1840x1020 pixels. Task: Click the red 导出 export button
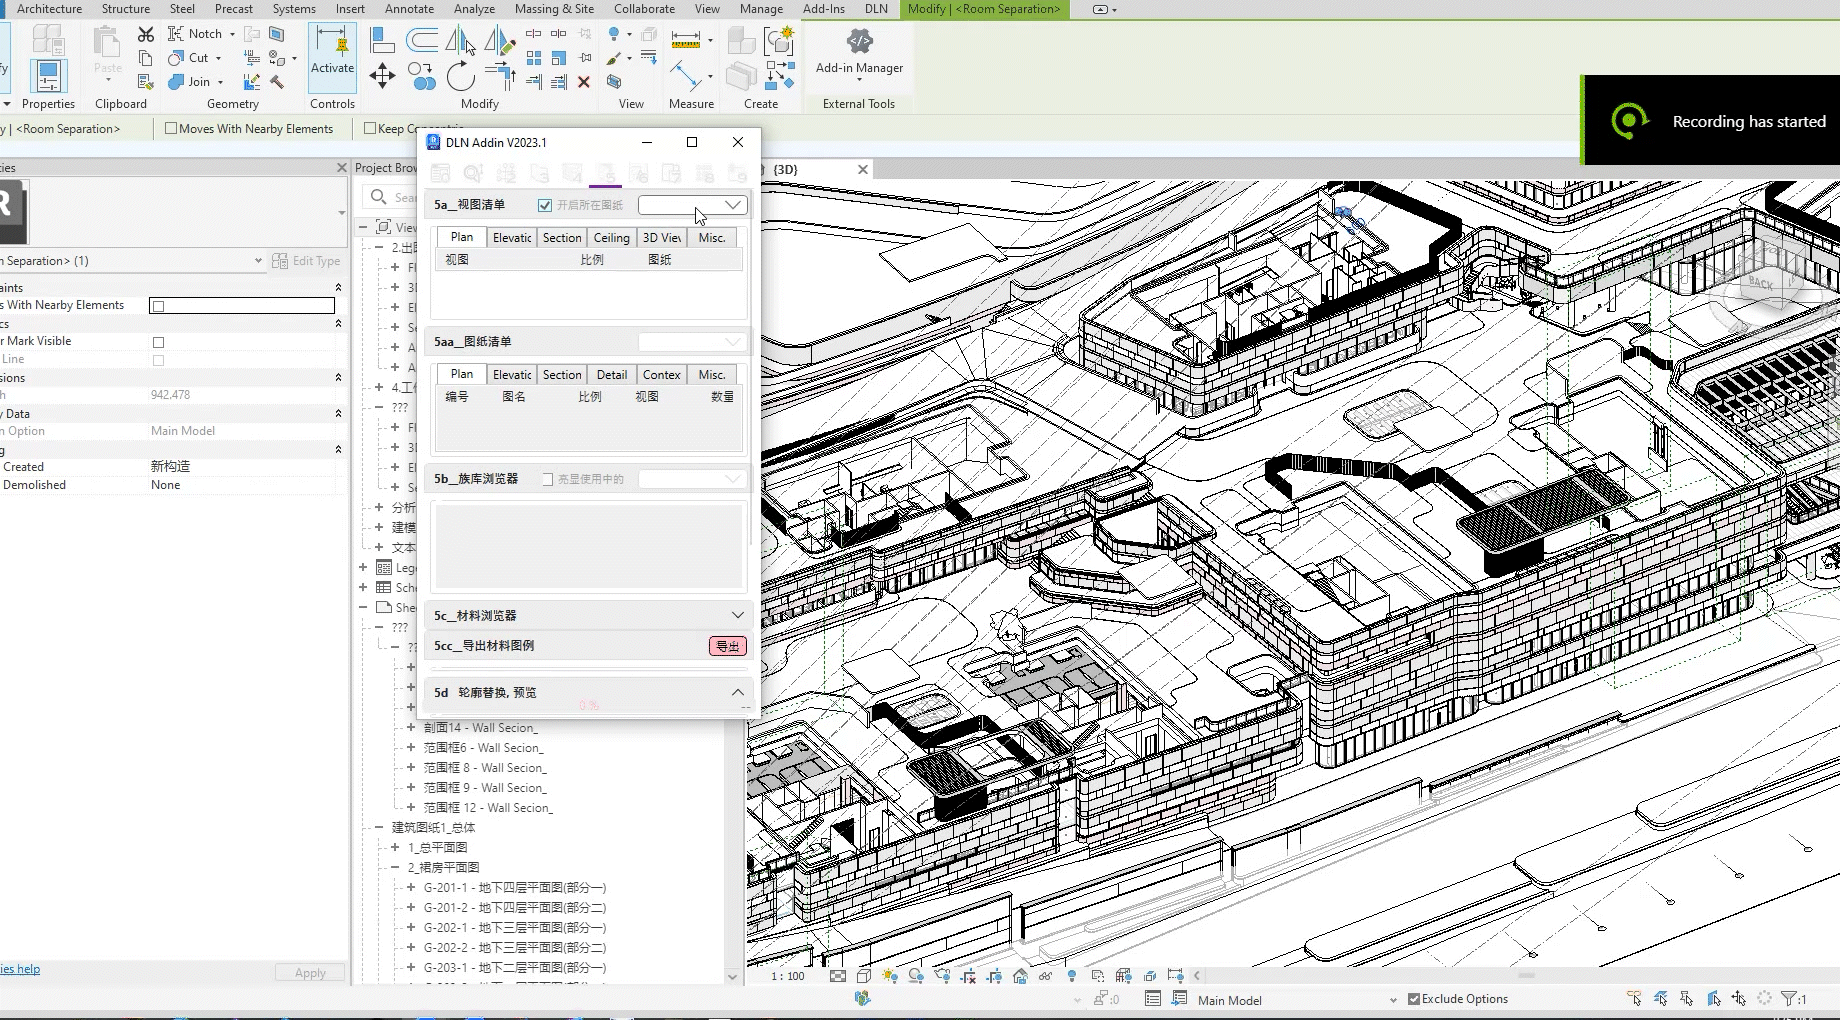727,646
